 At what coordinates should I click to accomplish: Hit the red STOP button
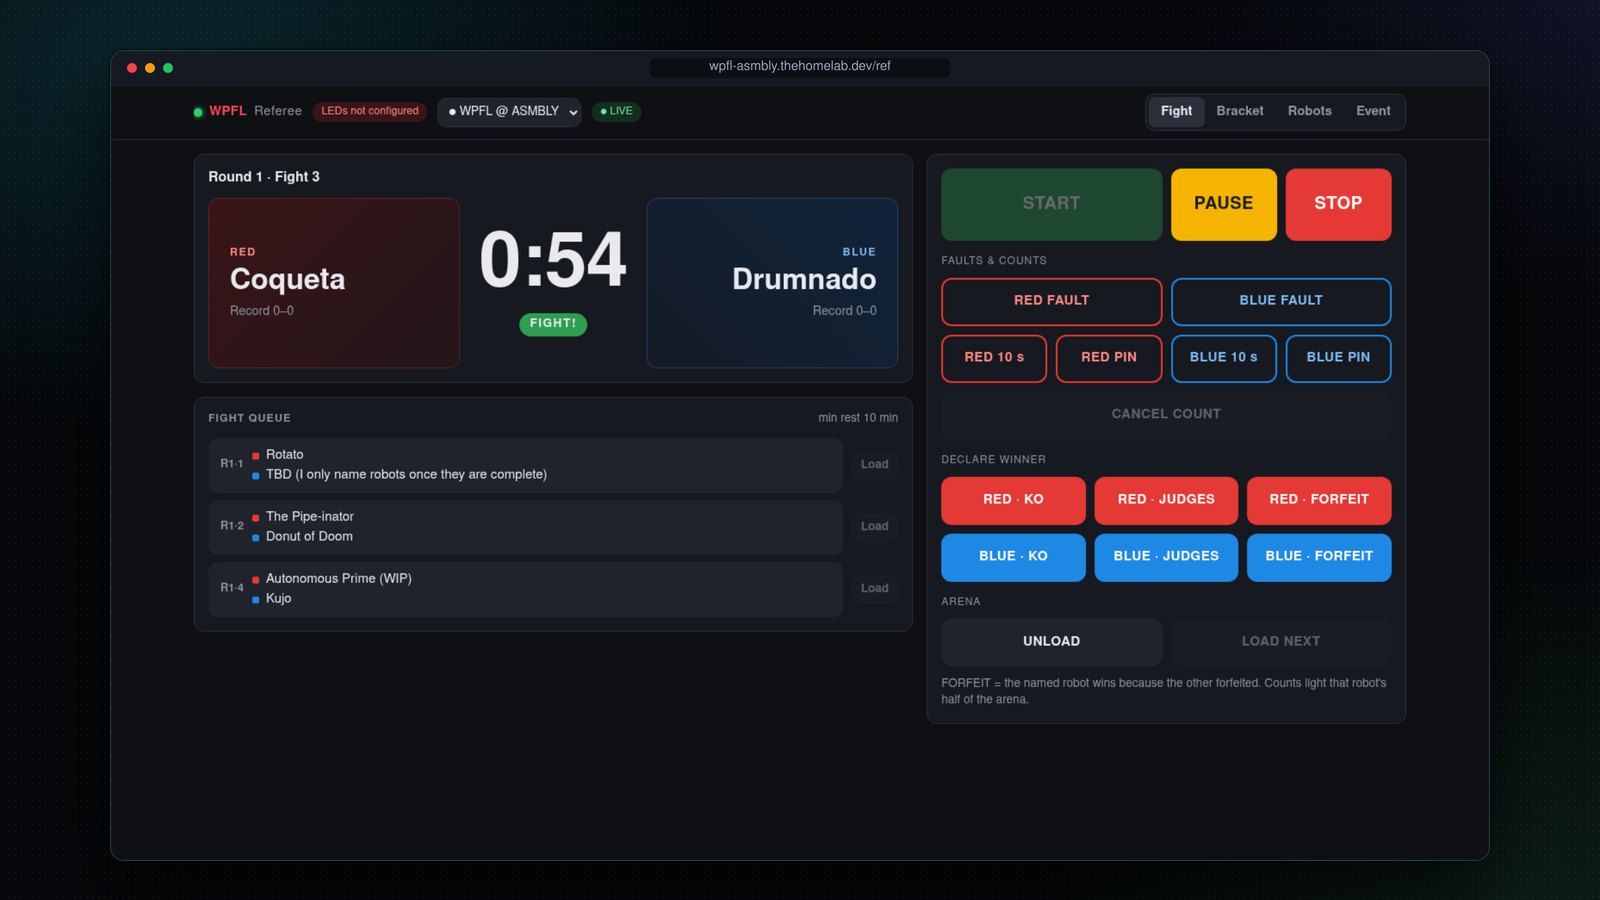pyautogui.click(x=1338, y=204)
